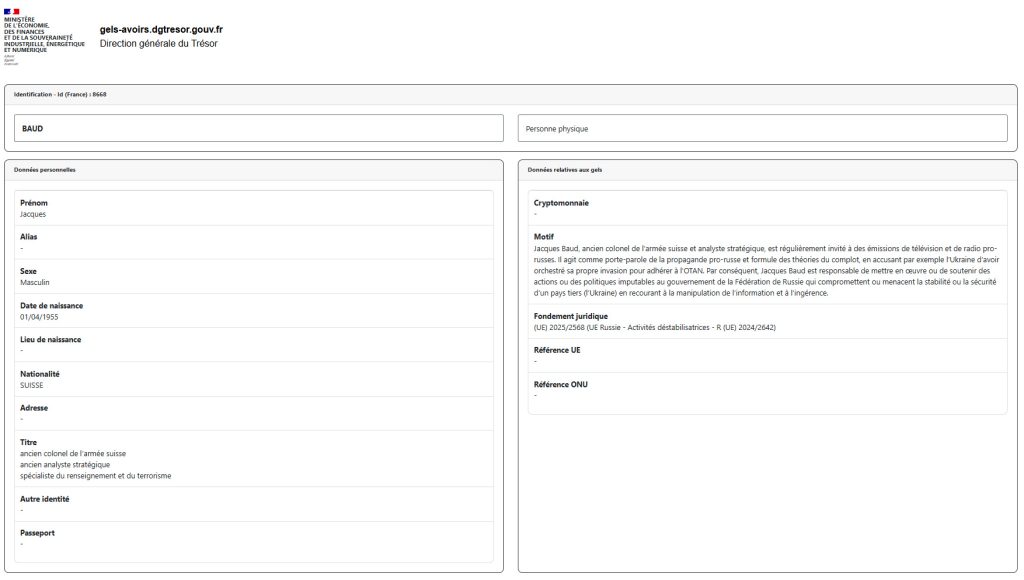Open the gels-avoirs.dgtresor.gouv.fr site title
The height and width of the screenshot is (580, 1024).
[x=161, y=30]
